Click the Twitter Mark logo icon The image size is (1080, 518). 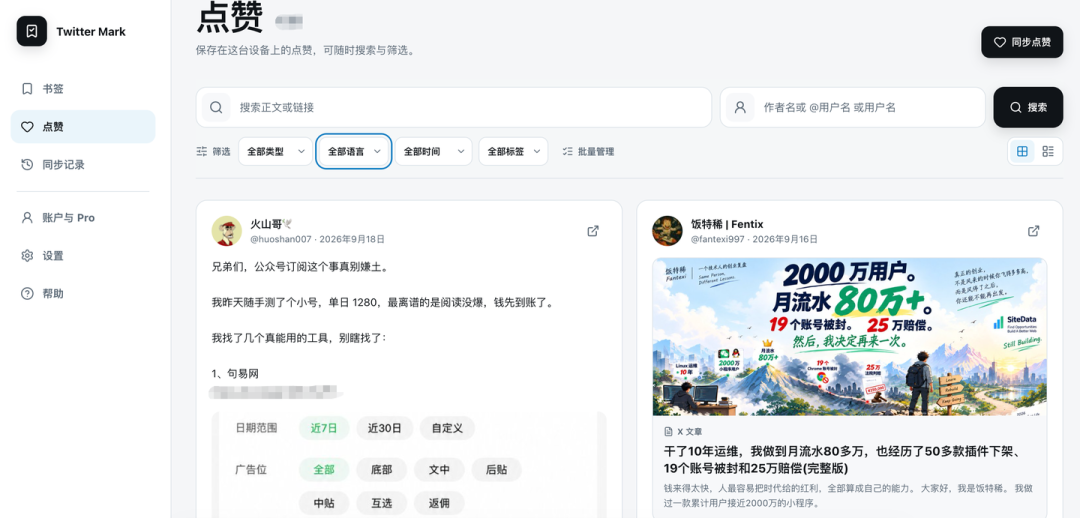32,31
